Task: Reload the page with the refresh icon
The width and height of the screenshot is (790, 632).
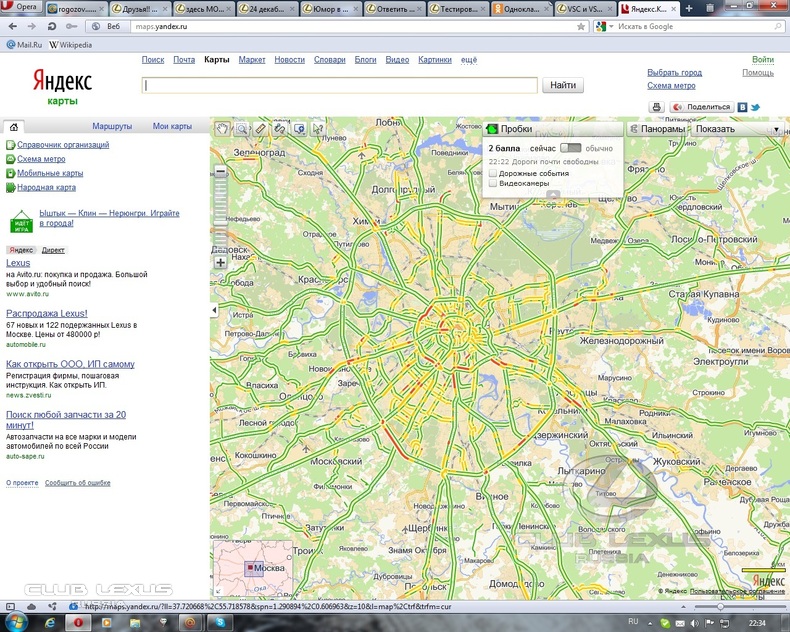Action: point(51,26)
